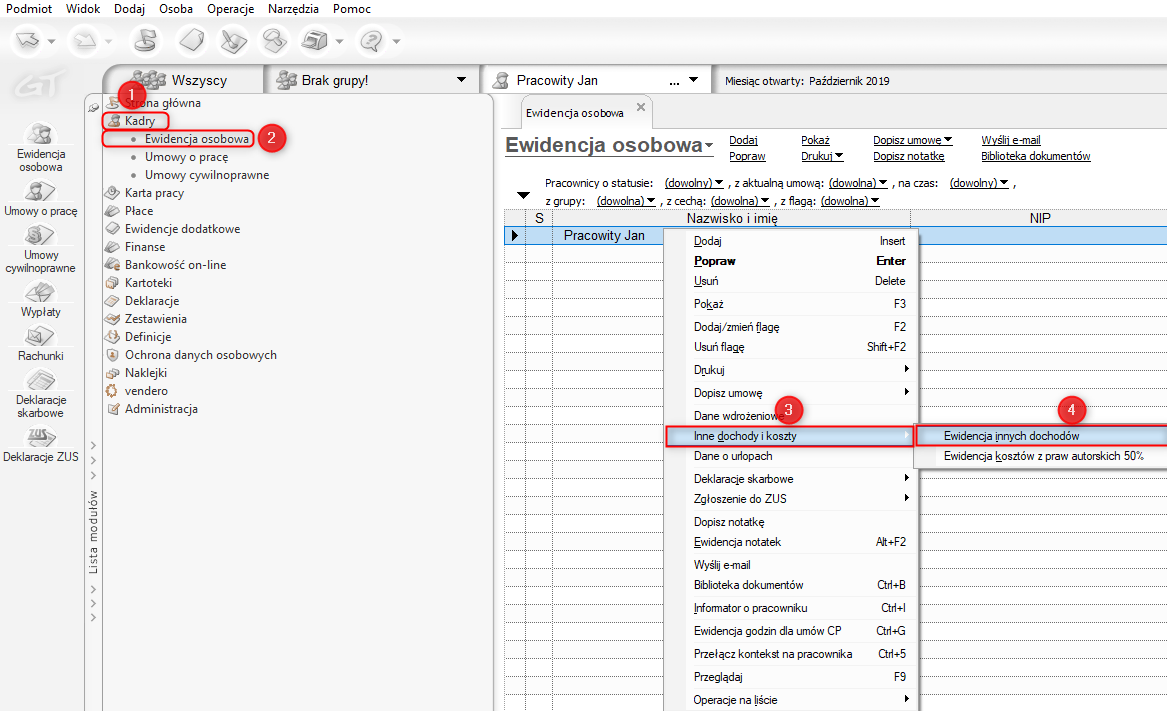Open Naklejki module in tree

point(146,372)
